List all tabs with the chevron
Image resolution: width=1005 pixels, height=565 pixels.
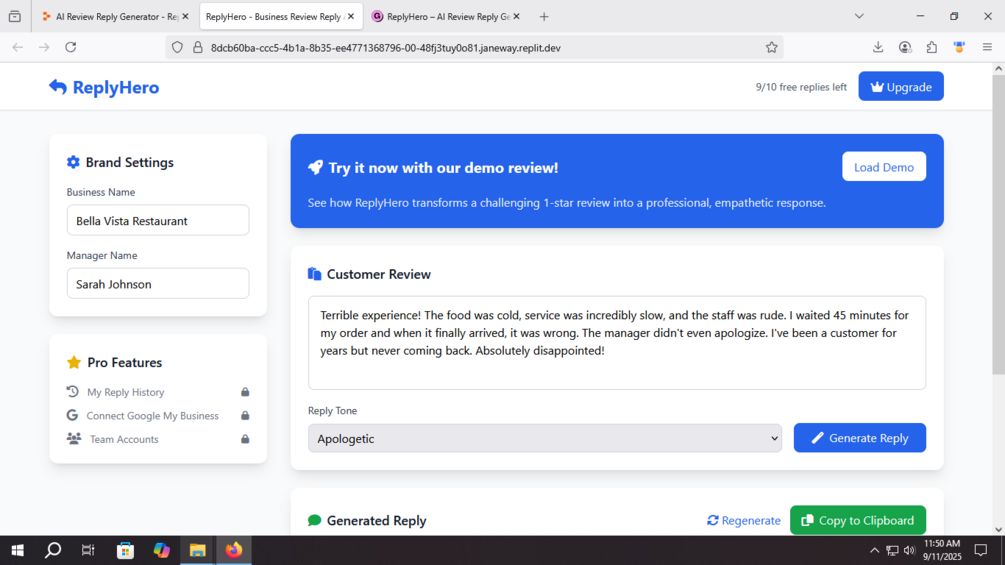[x=860, y=17]
